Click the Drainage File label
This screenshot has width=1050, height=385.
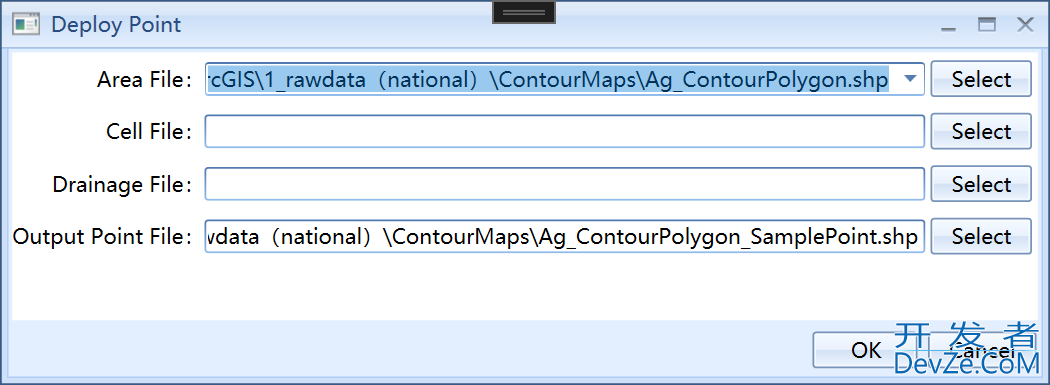click(x=123, y=183)
